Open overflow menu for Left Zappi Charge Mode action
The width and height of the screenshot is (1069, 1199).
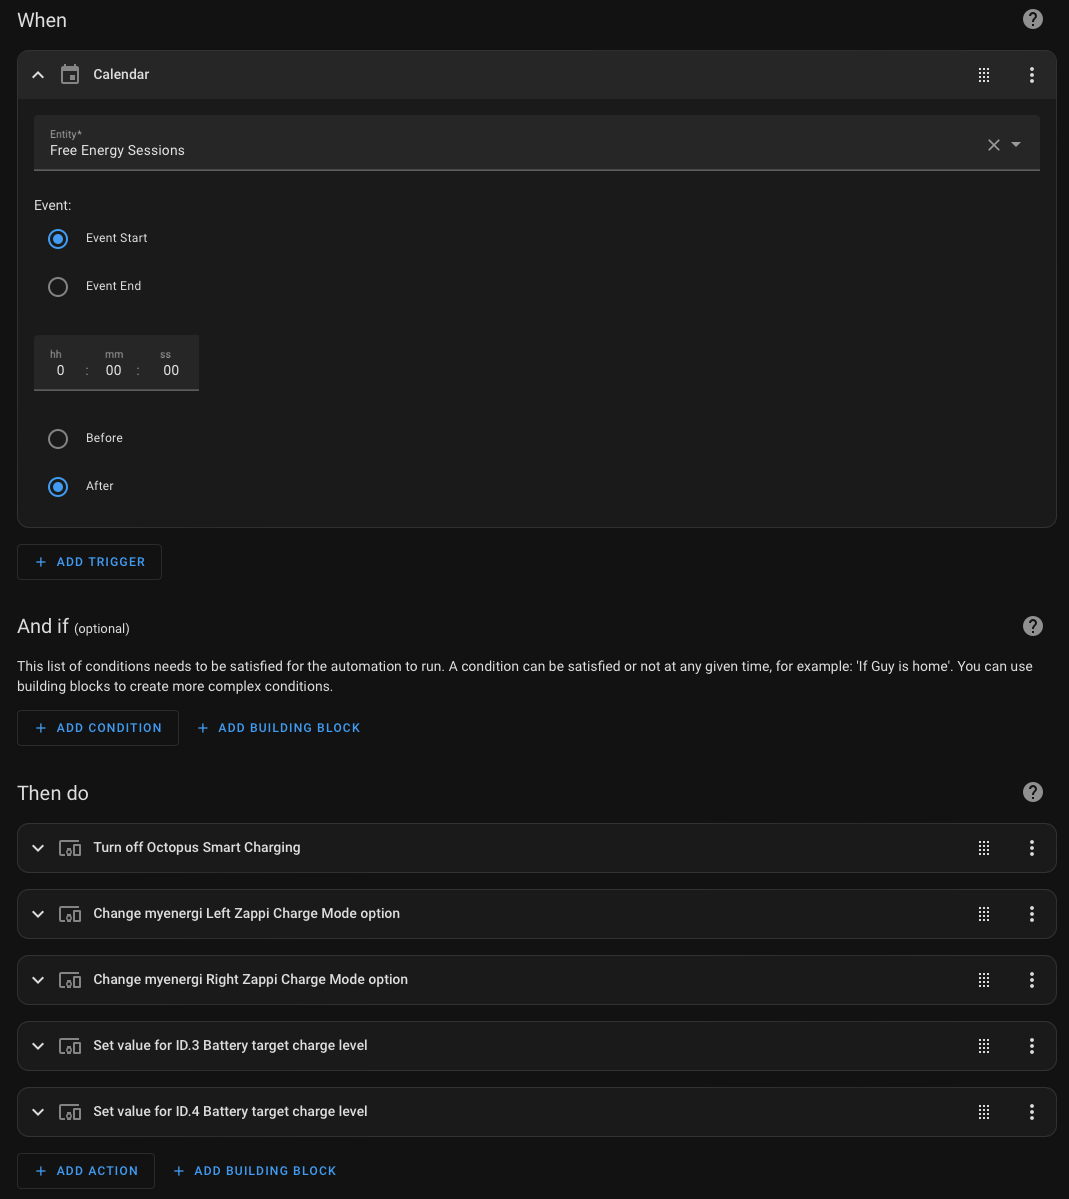[1032, 914]
